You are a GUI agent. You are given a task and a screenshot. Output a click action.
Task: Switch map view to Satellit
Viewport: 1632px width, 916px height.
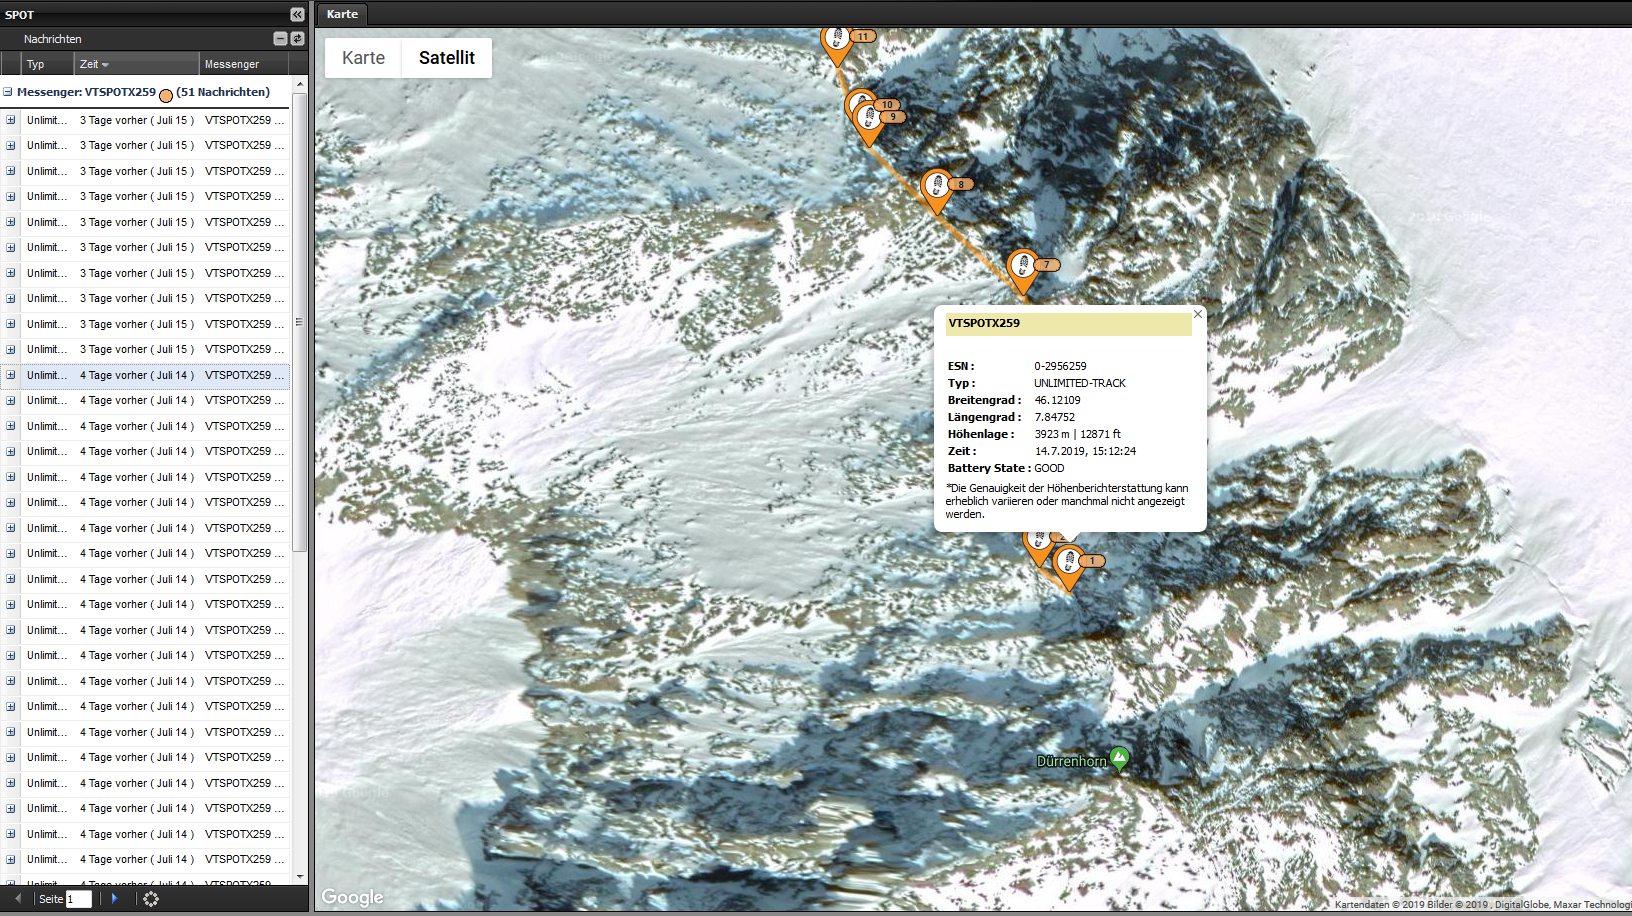pos(447,58)
